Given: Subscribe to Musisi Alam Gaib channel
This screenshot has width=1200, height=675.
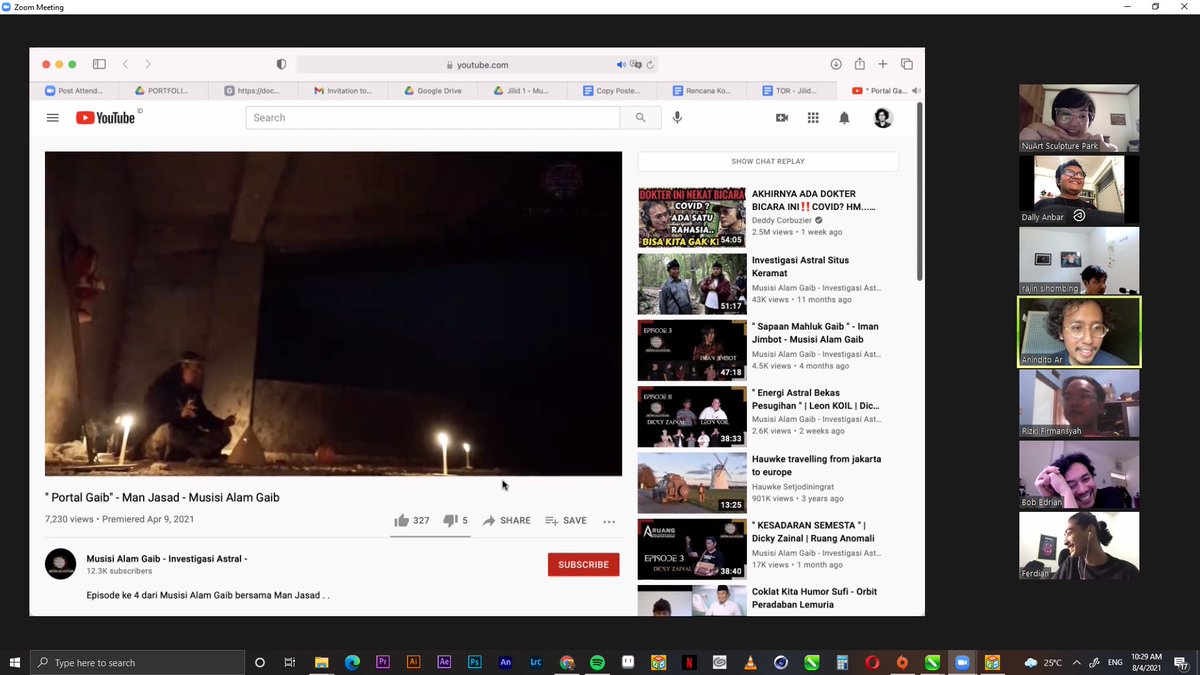Looking at the screenshot, I should pos(584,565).
